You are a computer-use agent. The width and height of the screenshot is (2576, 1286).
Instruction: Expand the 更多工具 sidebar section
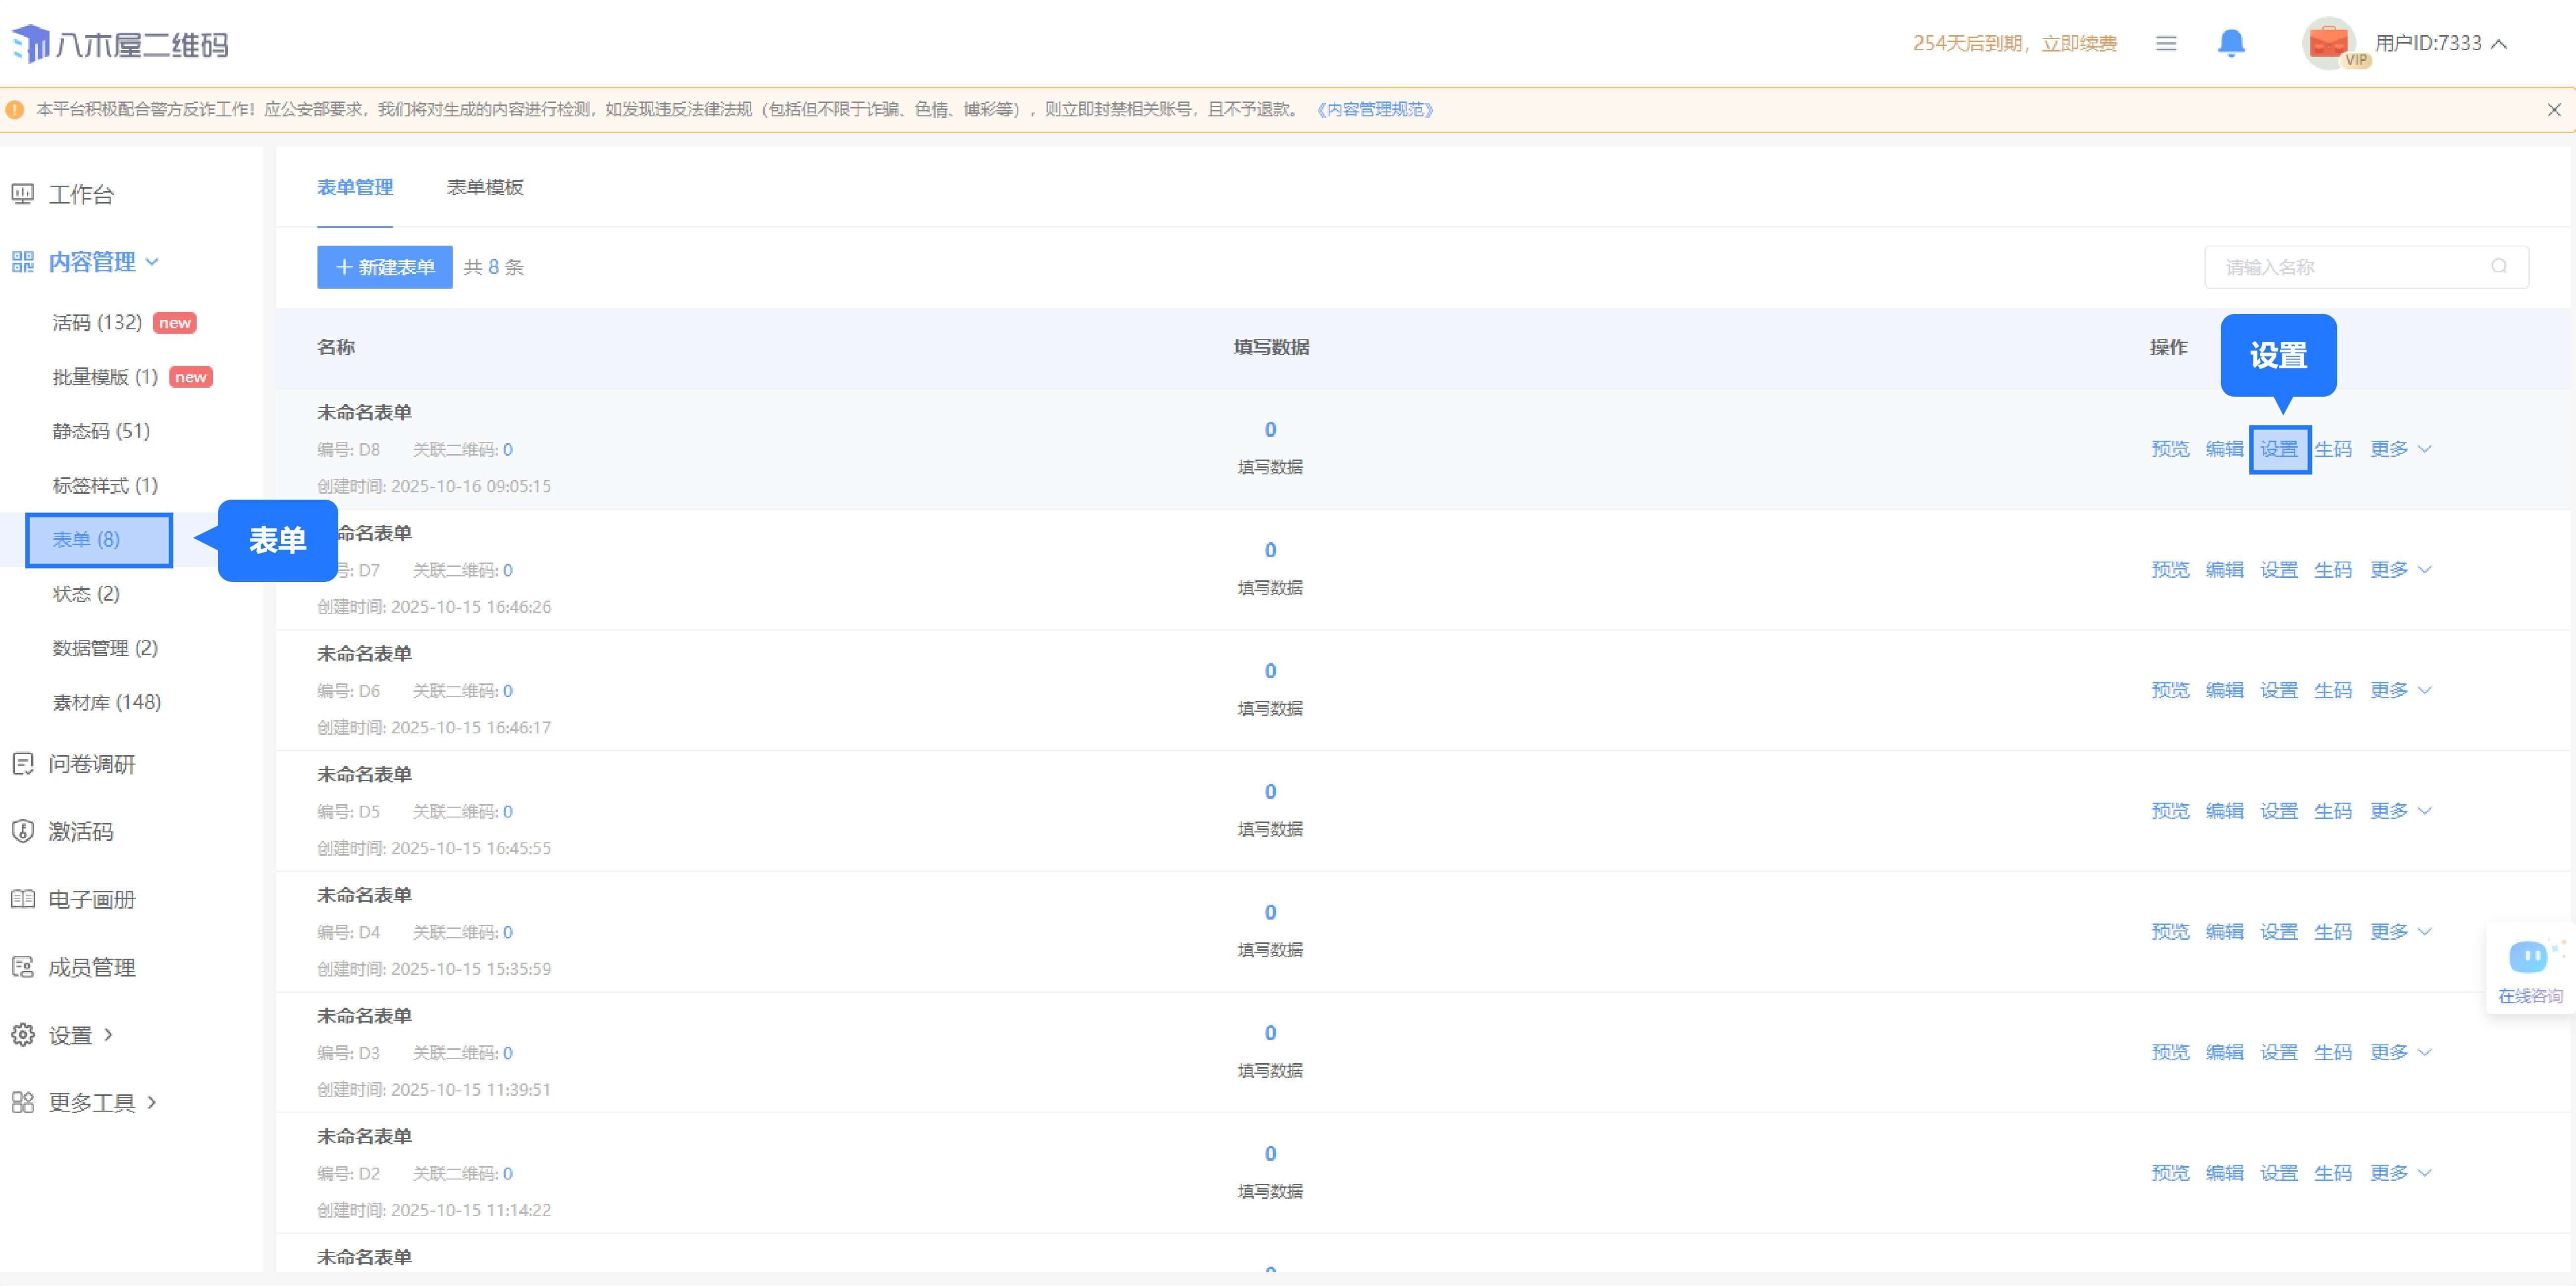point(92,1102)
